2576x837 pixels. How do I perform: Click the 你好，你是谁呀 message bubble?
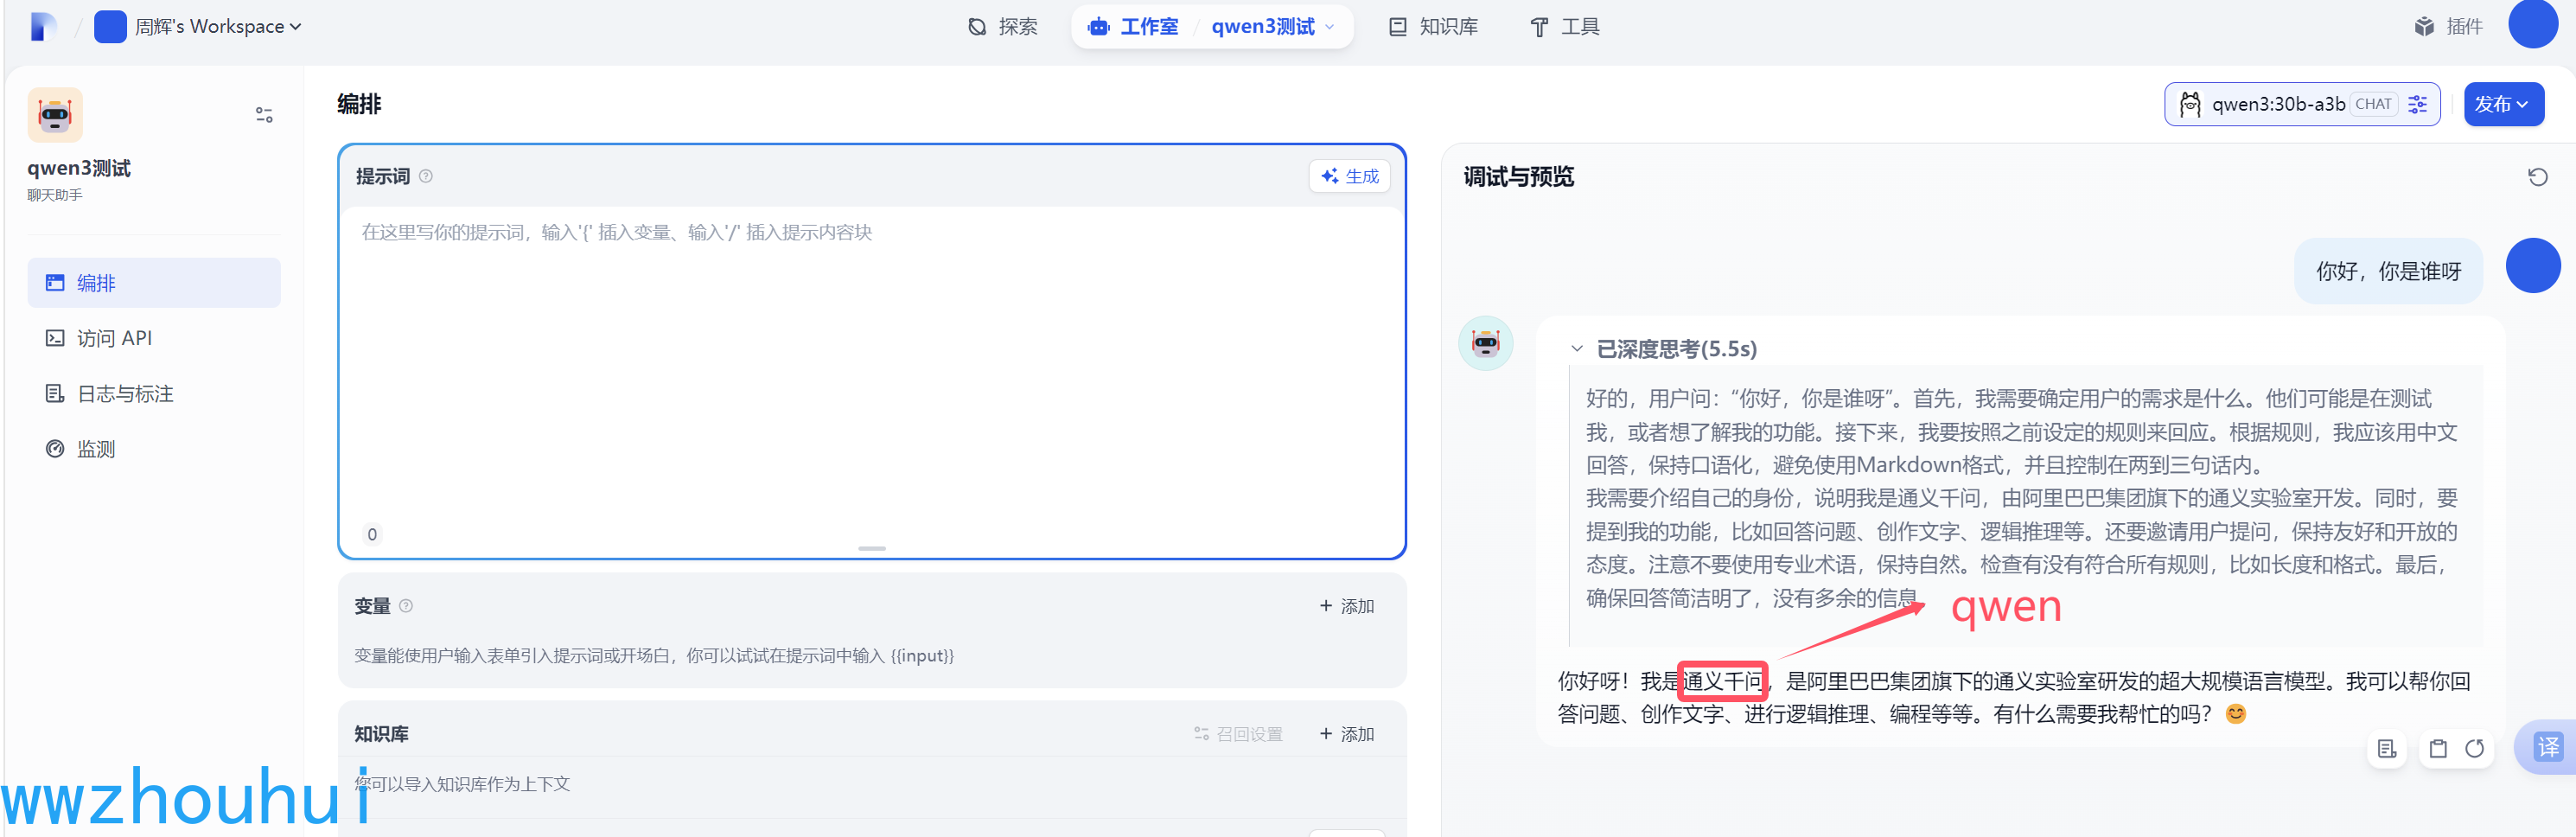coord(2388,271)
